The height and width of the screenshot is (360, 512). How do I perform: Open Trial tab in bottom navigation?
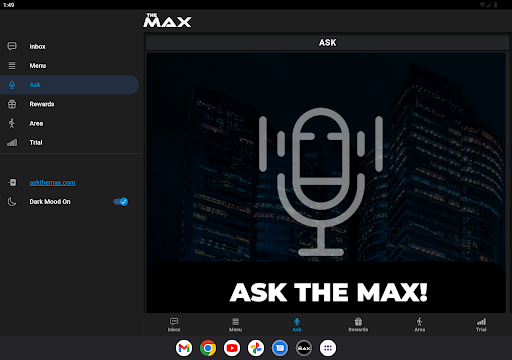481,325
